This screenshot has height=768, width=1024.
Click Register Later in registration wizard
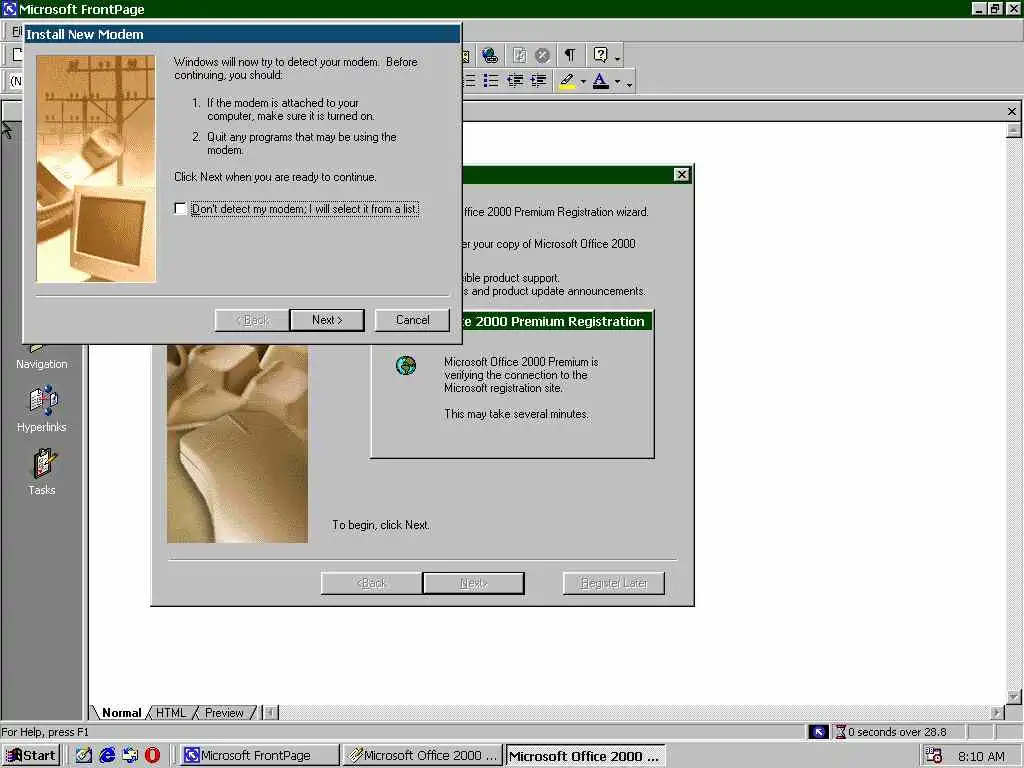tap(614, 583)
